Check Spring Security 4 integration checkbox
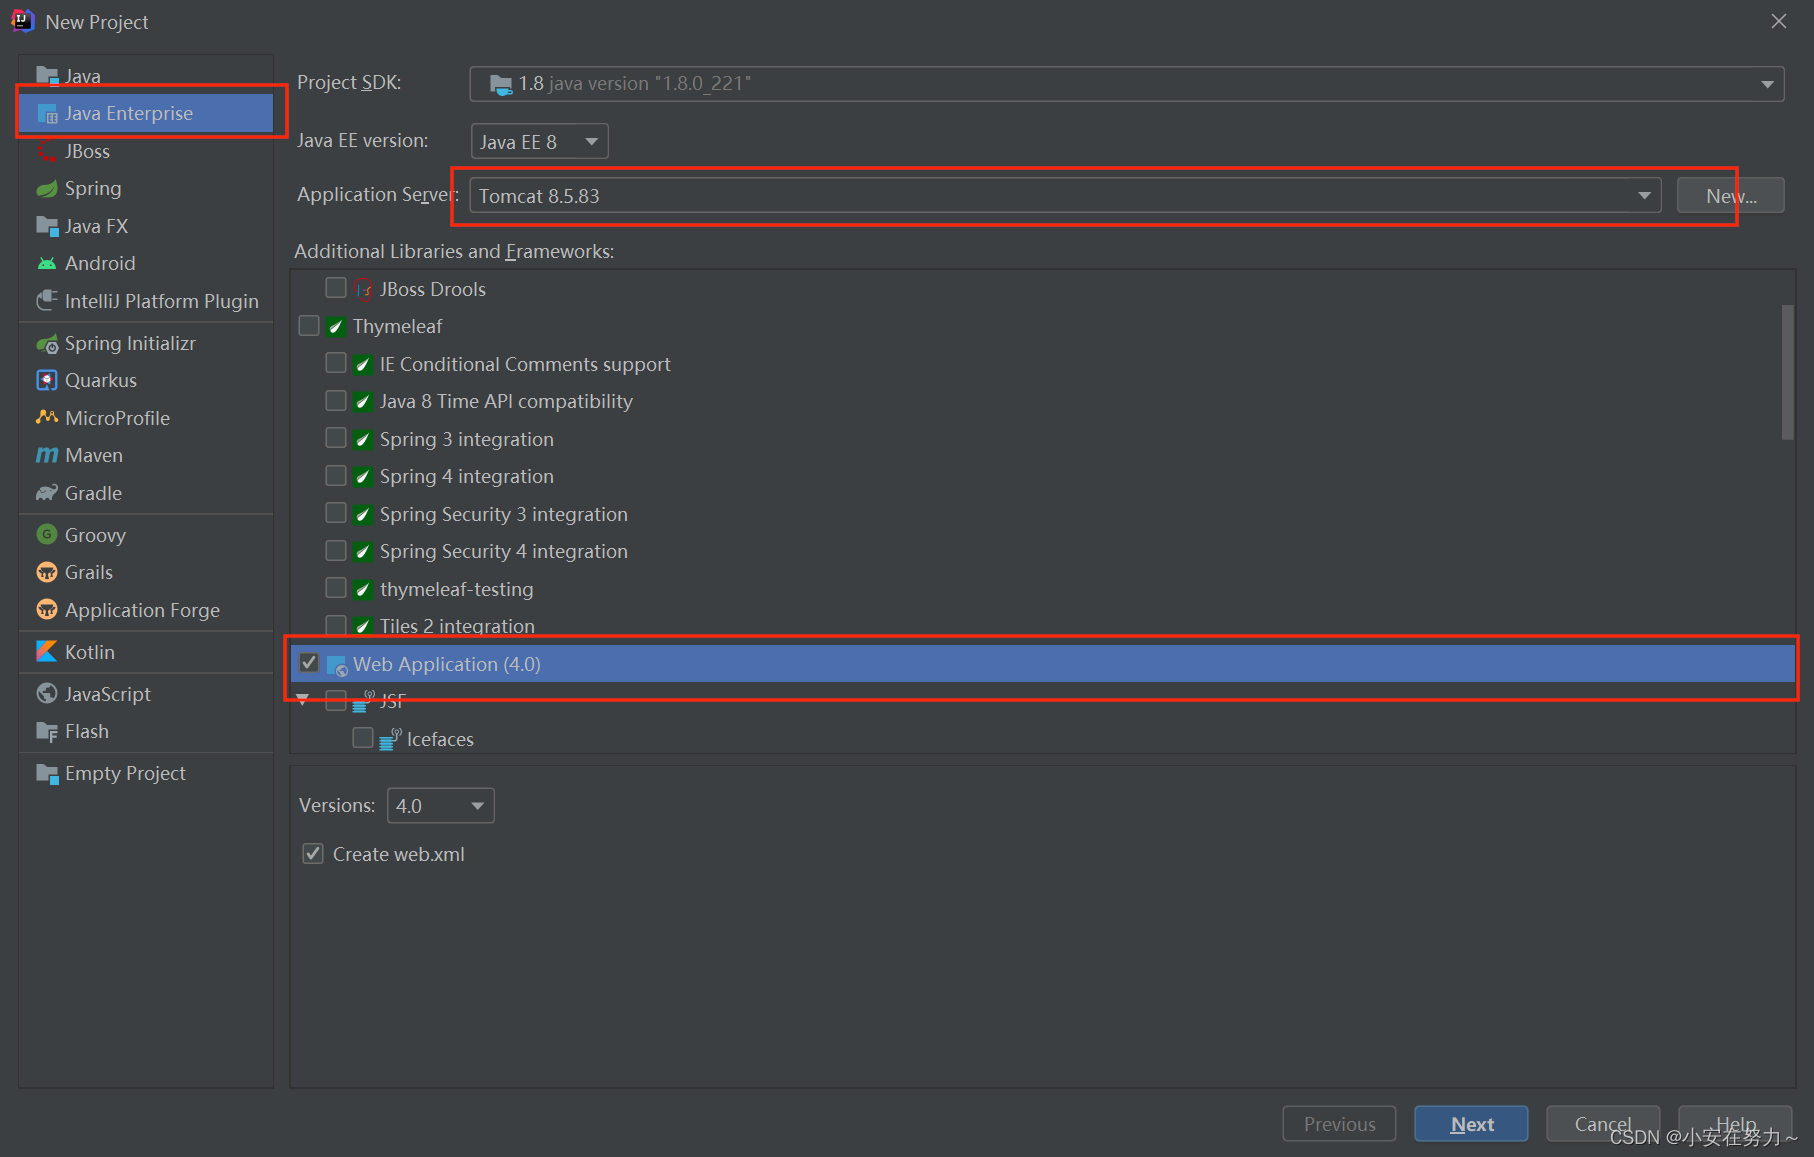Screen dimensions: 1814x1157 (x=336, y=551)
